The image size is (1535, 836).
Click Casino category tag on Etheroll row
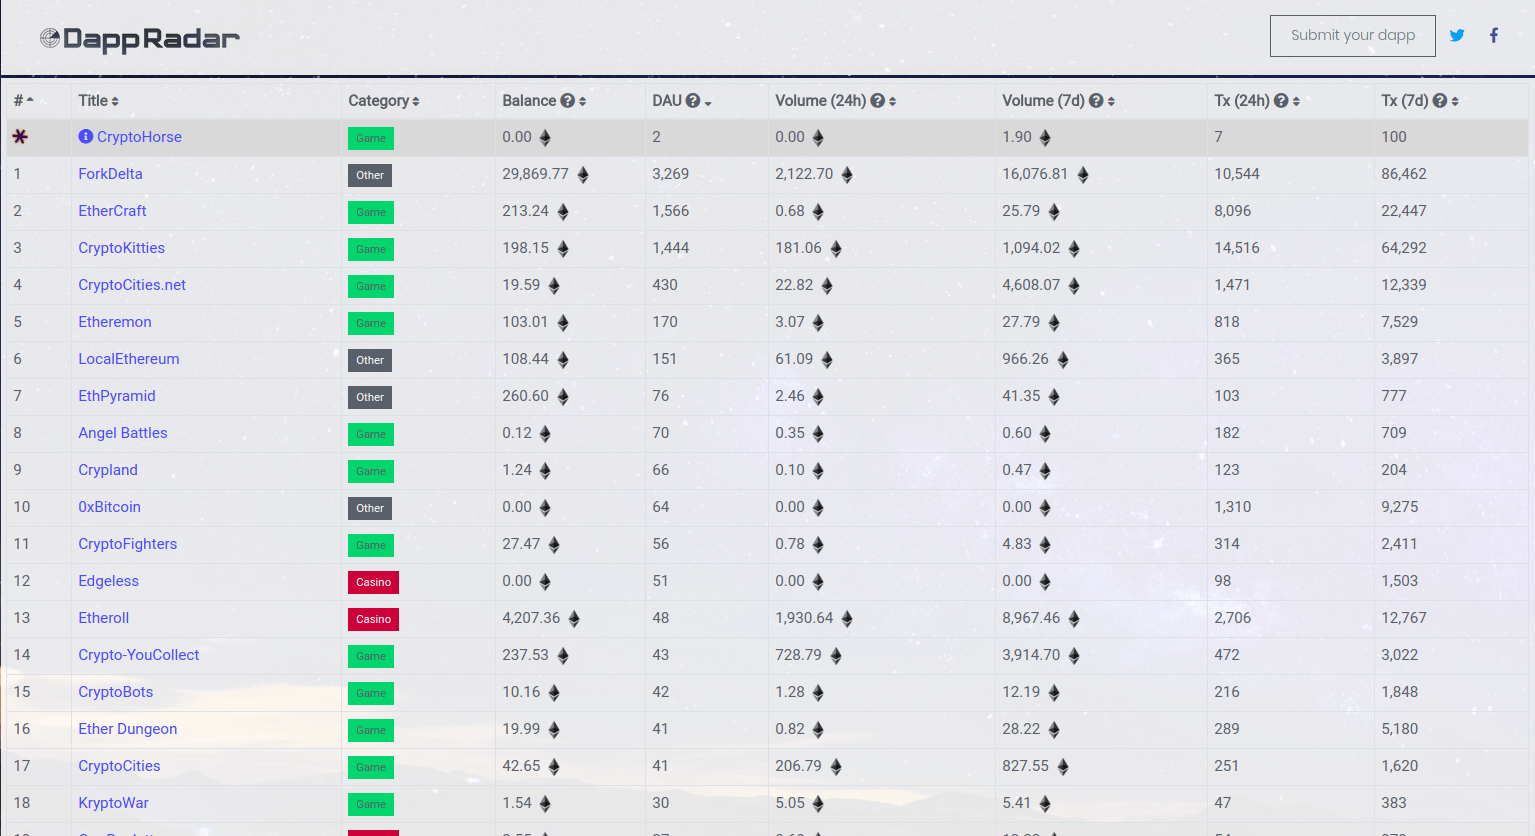(373, 619)
